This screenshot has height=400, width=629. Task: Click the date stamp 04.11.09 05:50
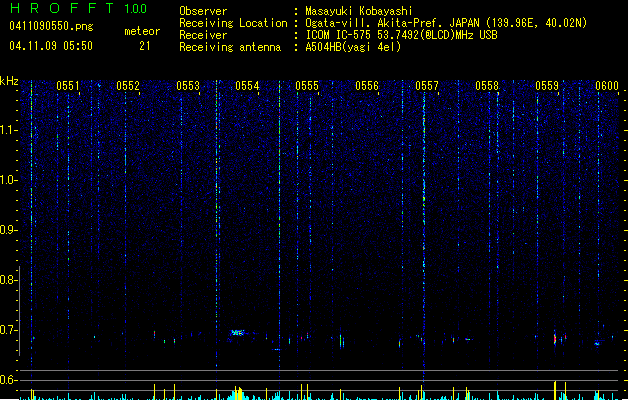pyautogui.click(x=51, y=46)
